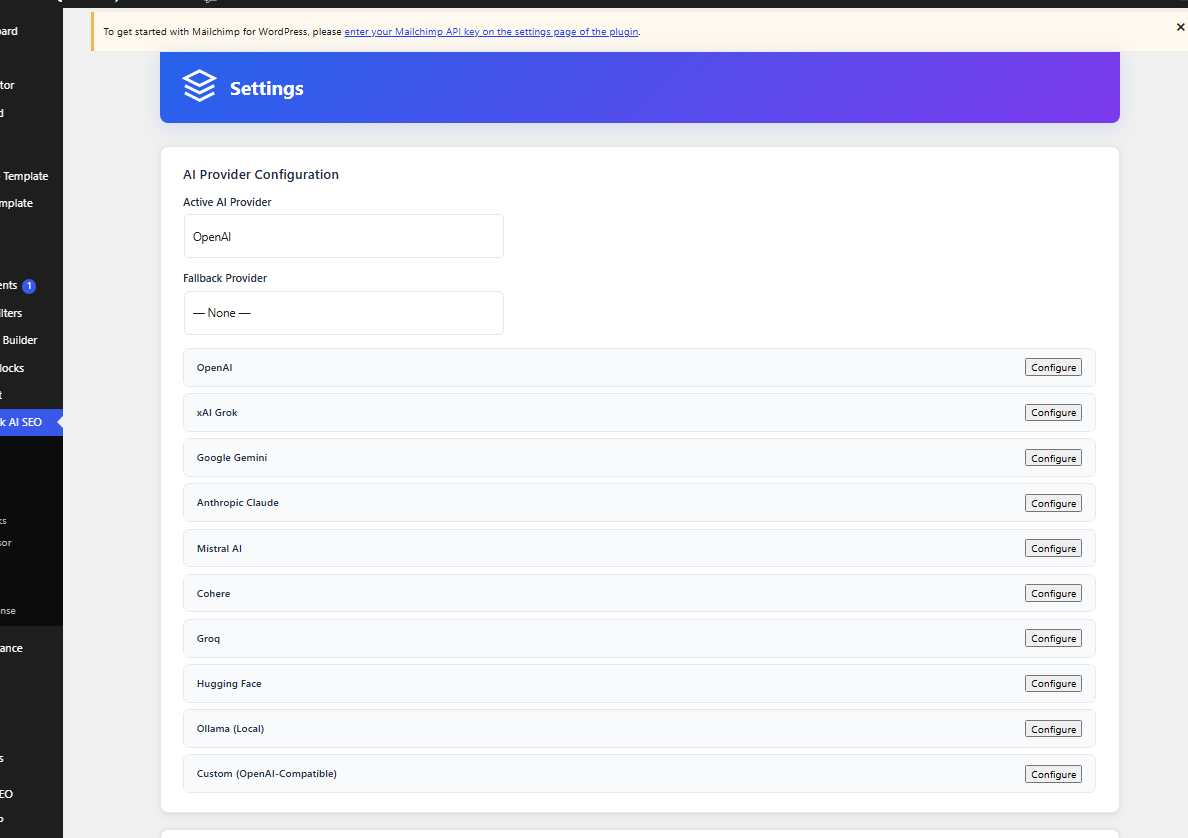
Task: Open the Mailchimp API key settings link
Action: [491, 32]
